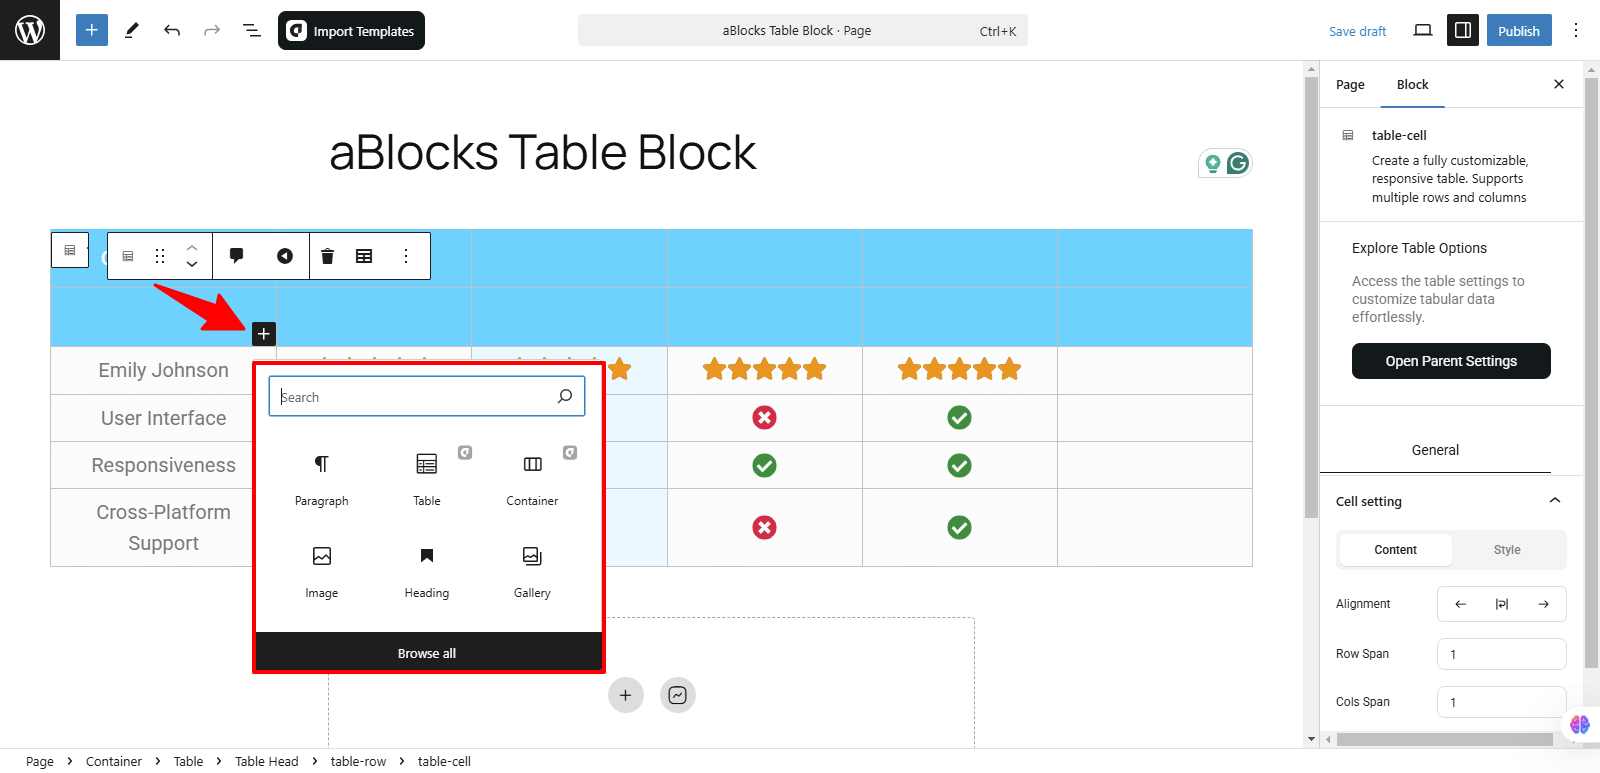
Task: Click the black add block button in cell
Action: click(264, 334)
